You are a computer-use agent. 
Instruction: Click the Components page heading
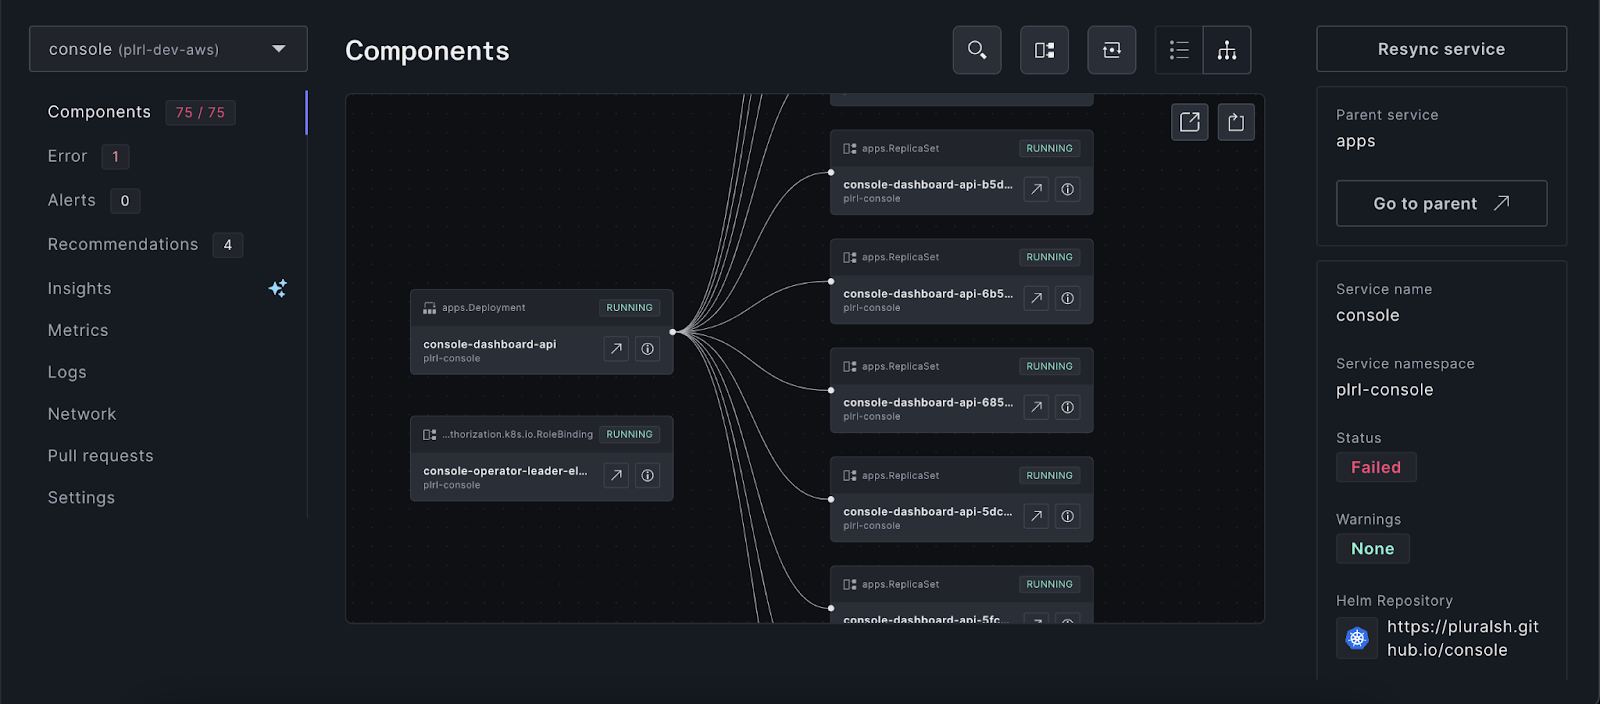click(427, 51)
